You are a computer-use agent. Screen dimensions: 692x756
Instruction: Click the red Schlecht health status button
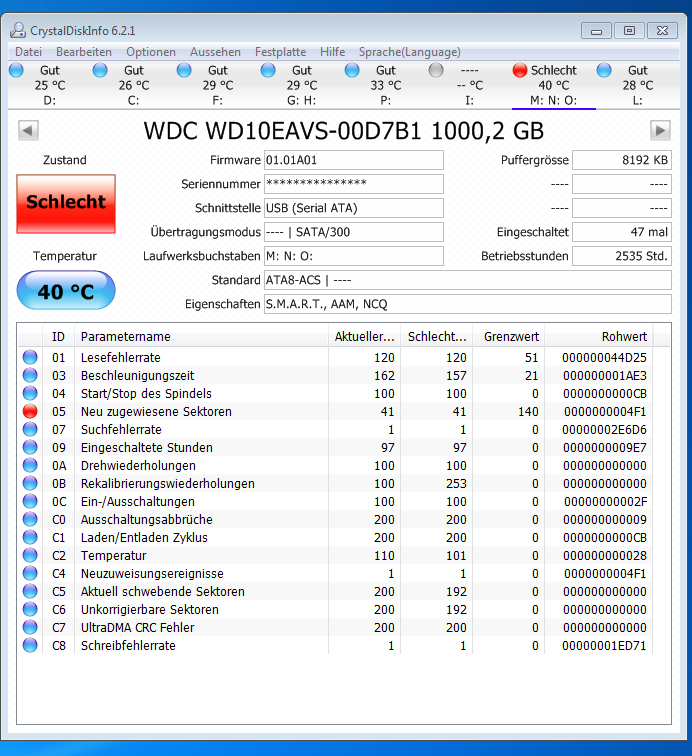click(66, 204)
